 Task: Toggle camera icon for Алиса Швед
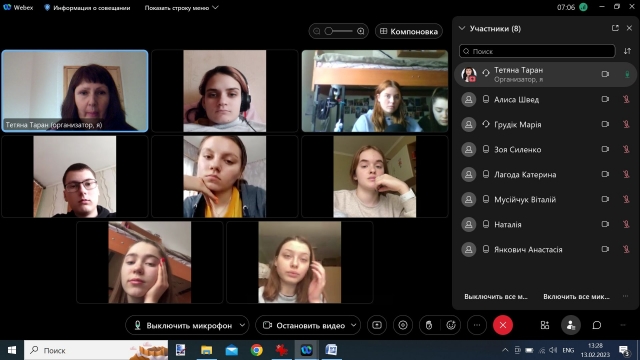605,99
